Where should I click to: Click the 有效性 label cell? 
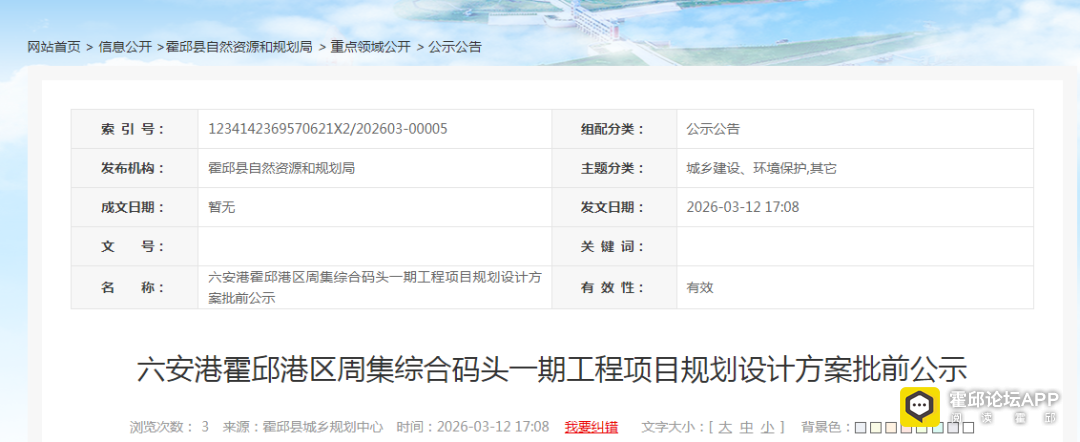(614, 288)
